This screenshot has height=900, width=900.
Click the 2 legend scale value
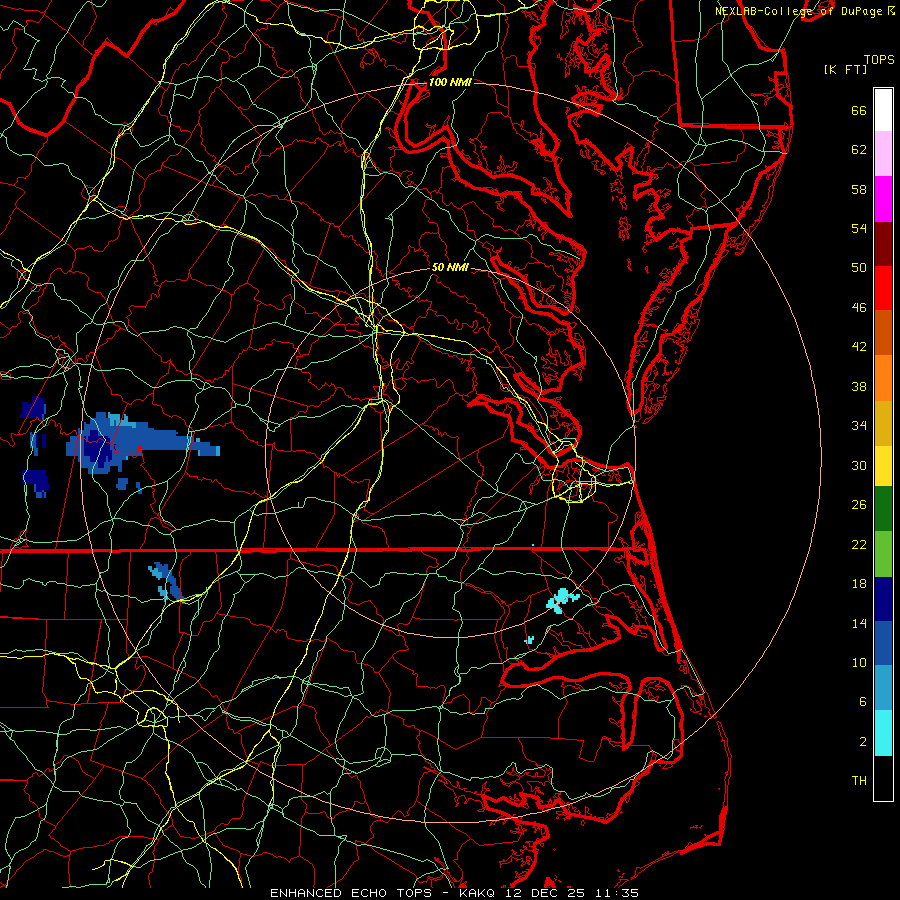(863, 742)
